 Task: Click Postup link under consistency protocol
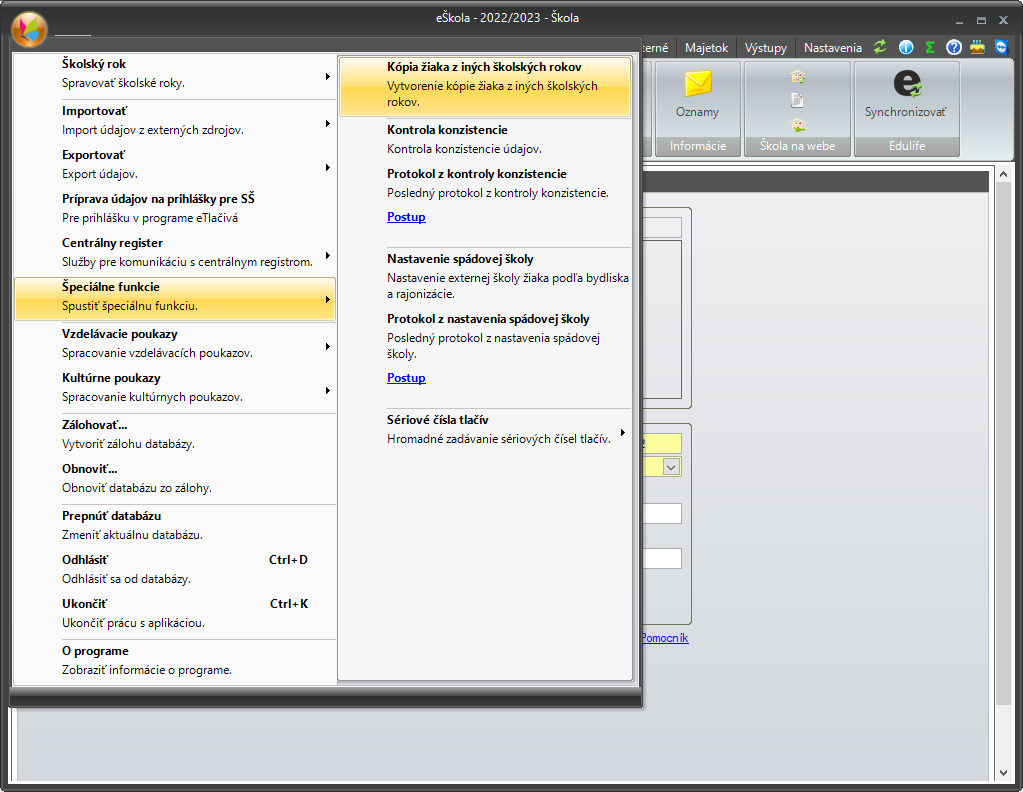(x=406, y=217)
